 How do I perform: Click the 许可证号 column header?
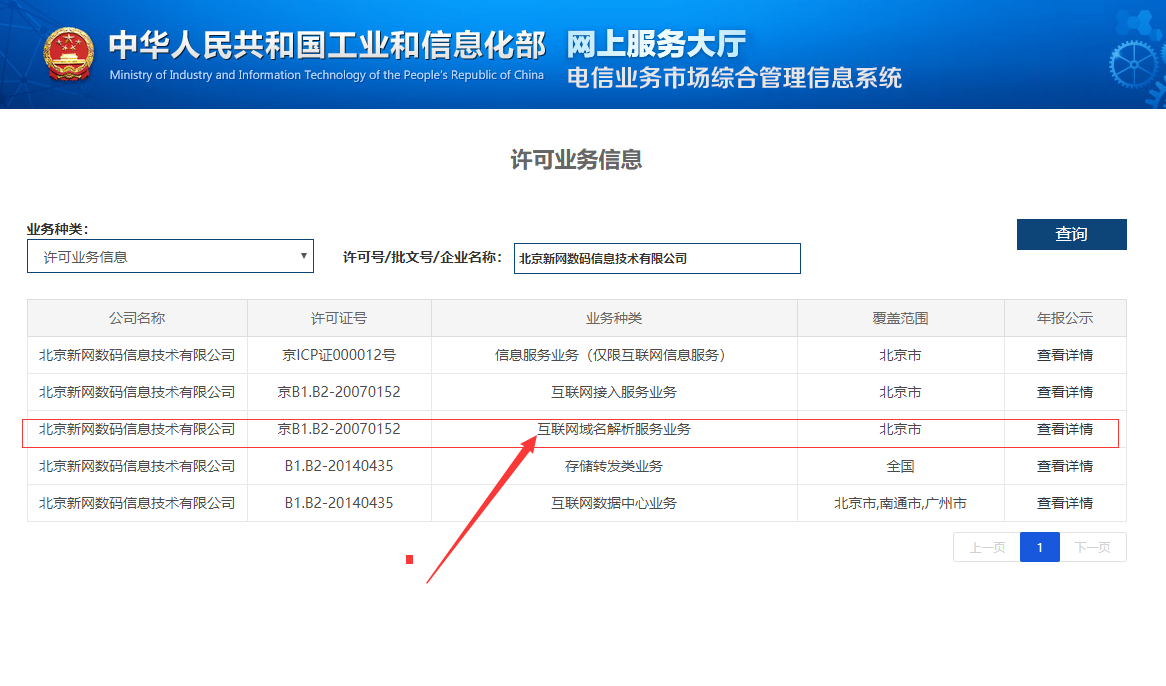[339, 318]
